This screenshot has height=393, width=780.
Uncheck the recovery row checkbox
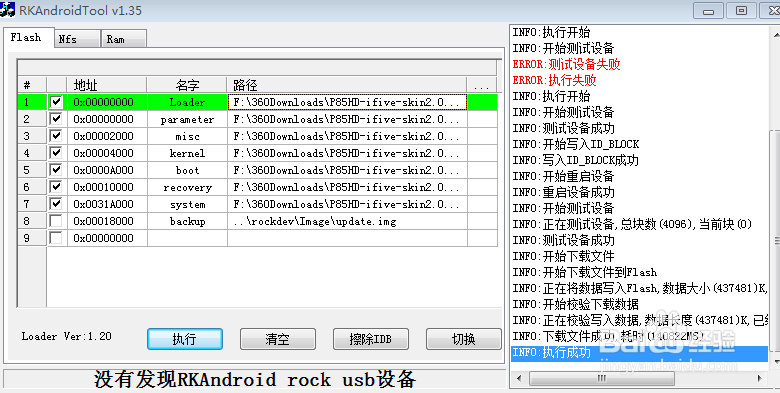(x=56, y=187)
